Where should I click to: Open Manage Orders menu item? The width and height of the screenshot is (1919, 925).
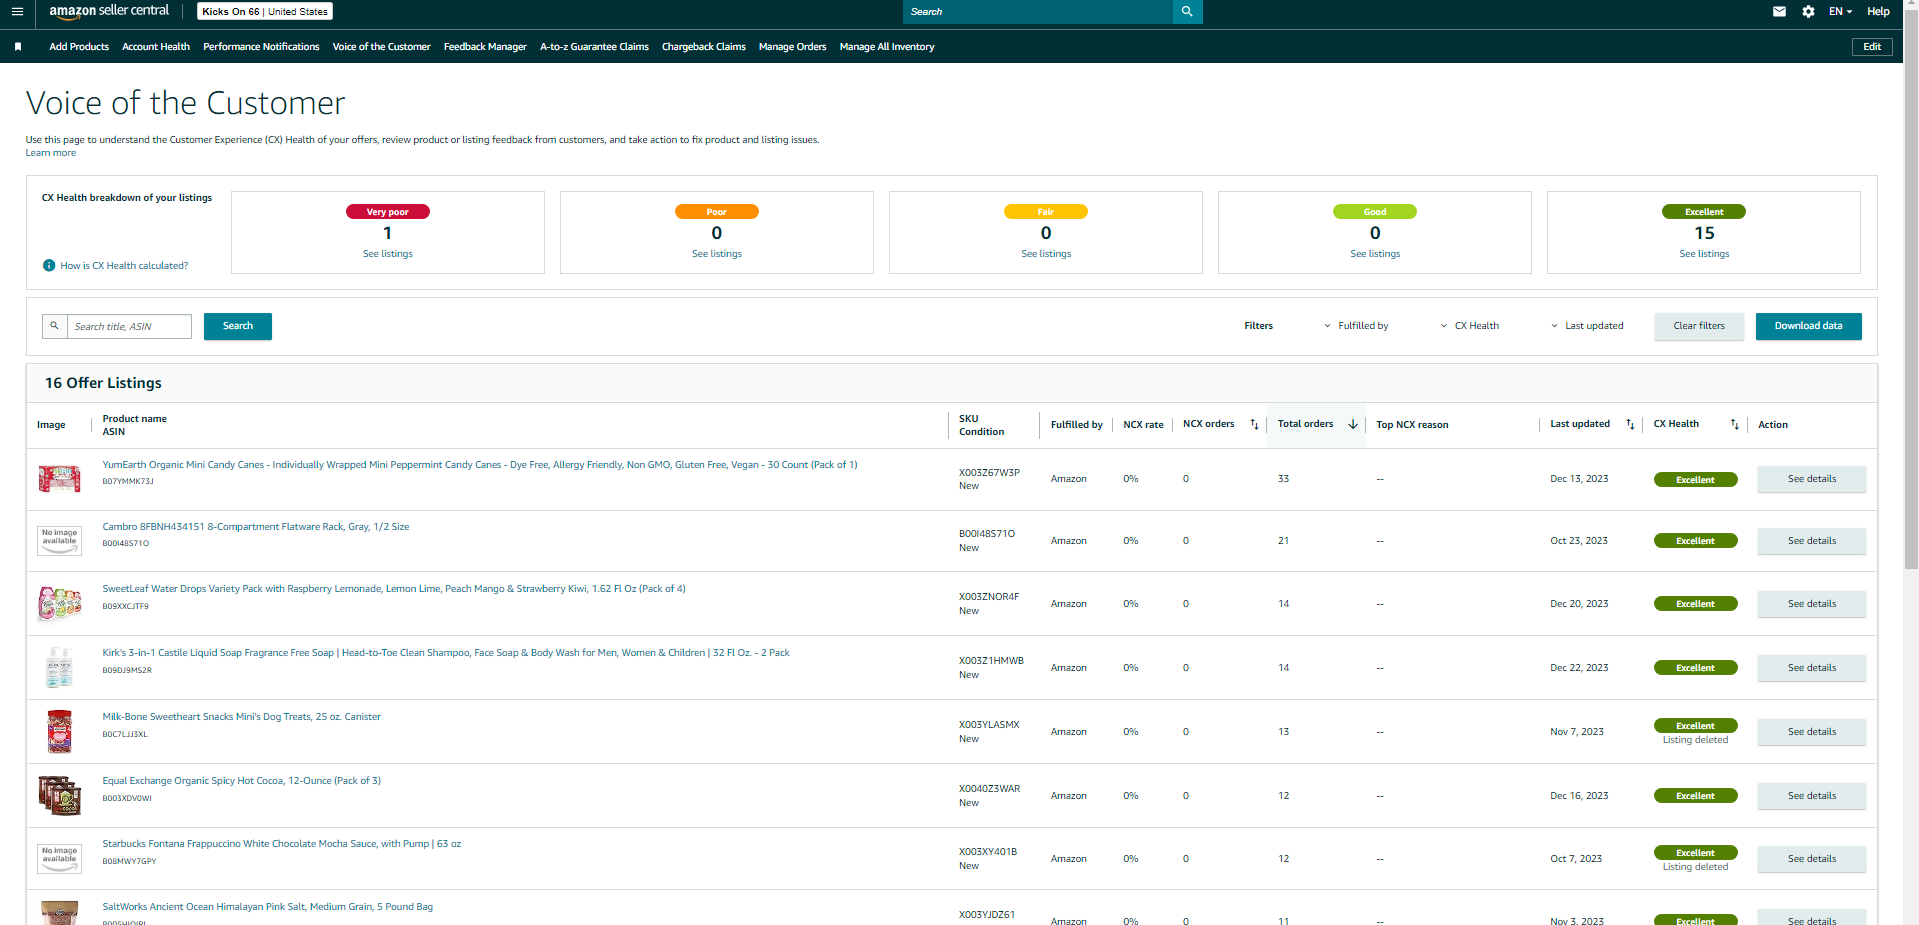click(x=792, y=47)
